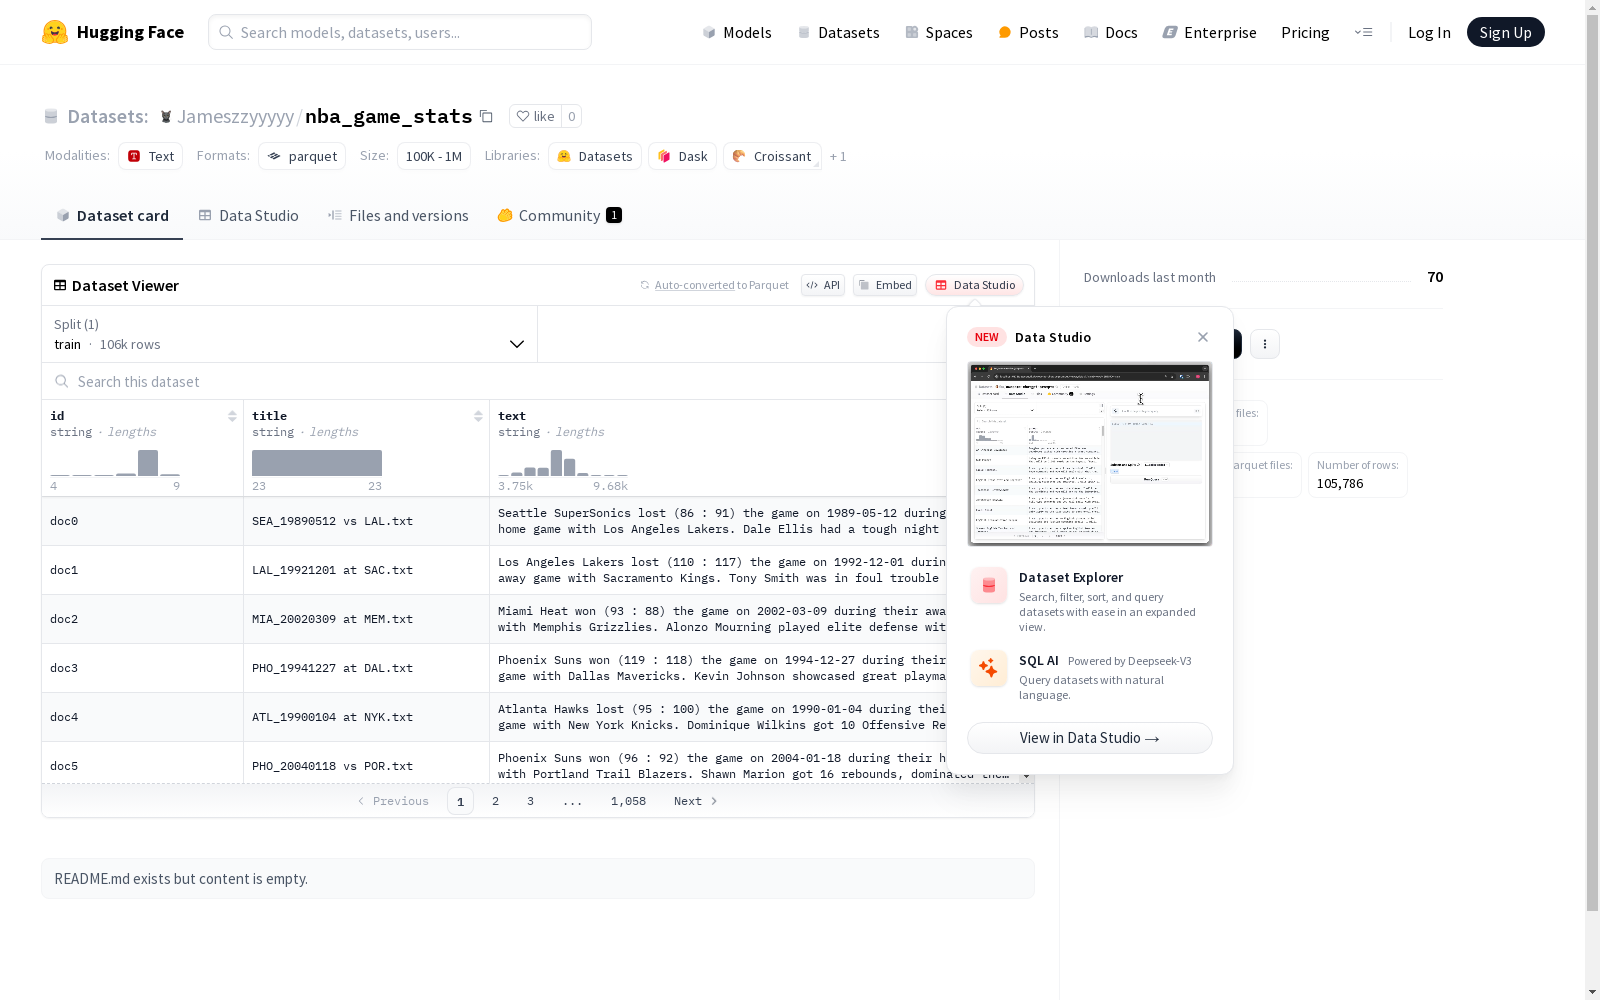
Task: Go to Spaces in top navigation
Action: point(939,32)
